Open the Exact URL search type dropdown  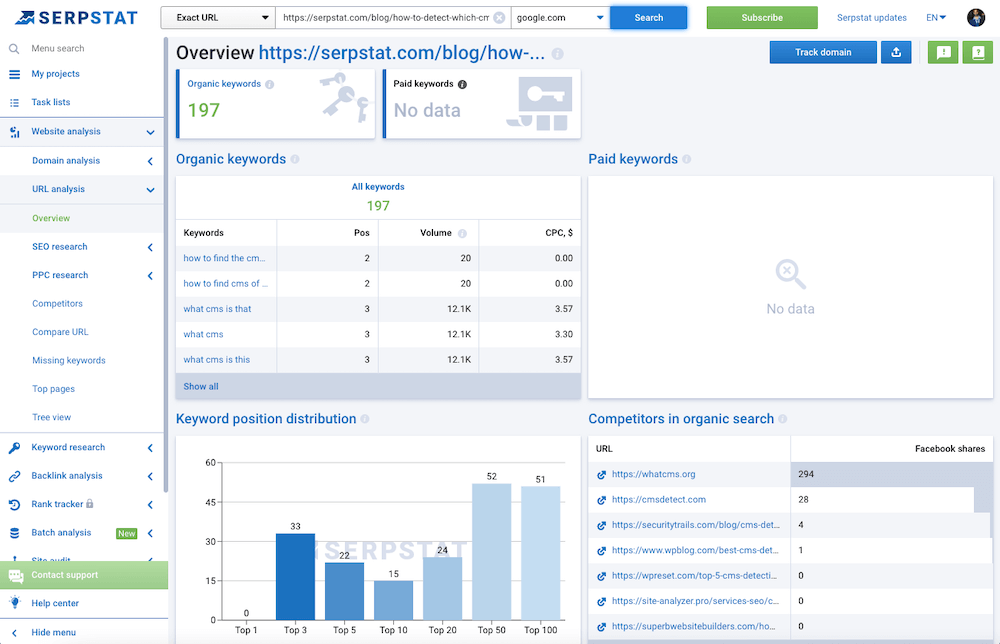pyautogui.click(x=218, y=18)
